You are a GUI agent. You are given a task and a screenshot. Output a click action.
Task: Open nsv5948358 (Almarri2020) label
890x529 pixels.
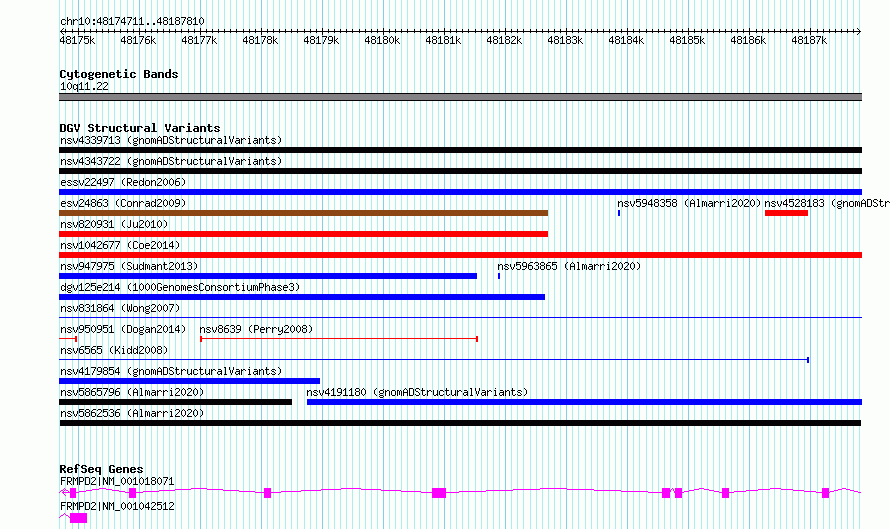689,204
